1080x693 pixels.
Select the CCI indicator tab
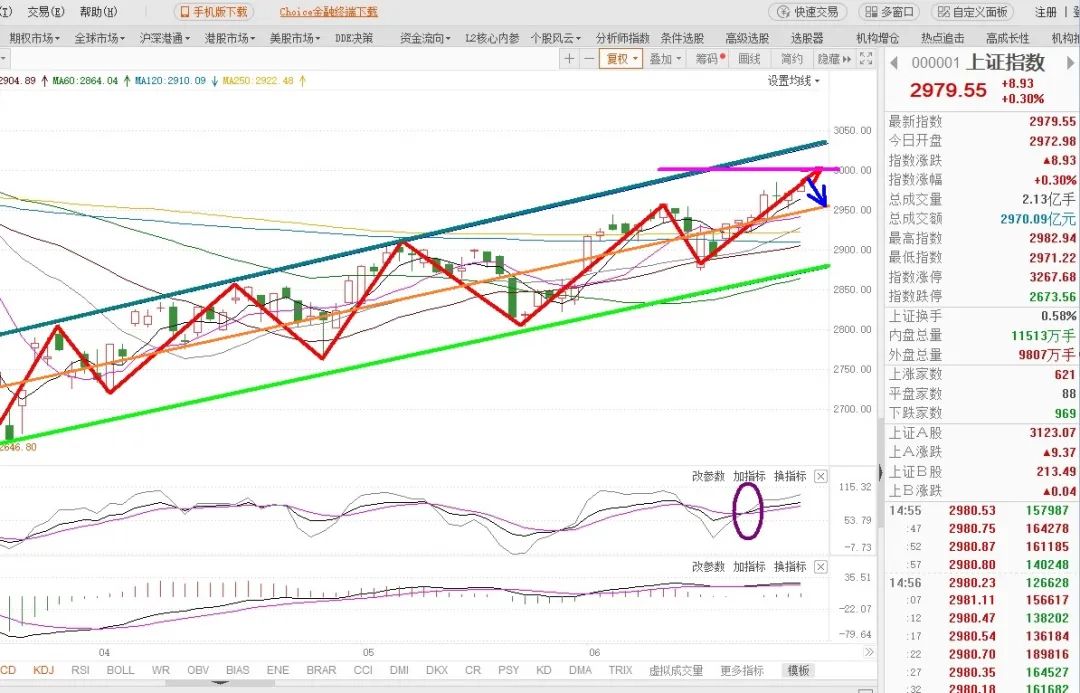tap(363, 670)
